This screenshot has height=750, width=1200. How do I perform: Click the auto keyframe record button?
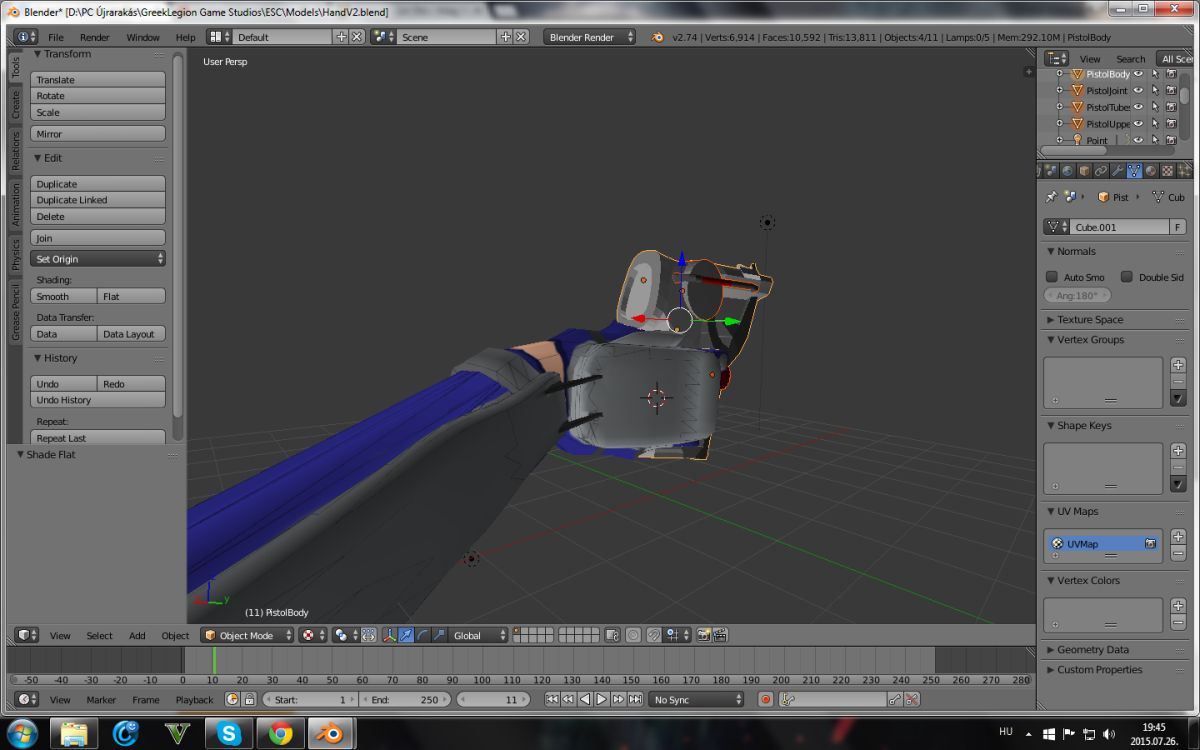[765, 700]
